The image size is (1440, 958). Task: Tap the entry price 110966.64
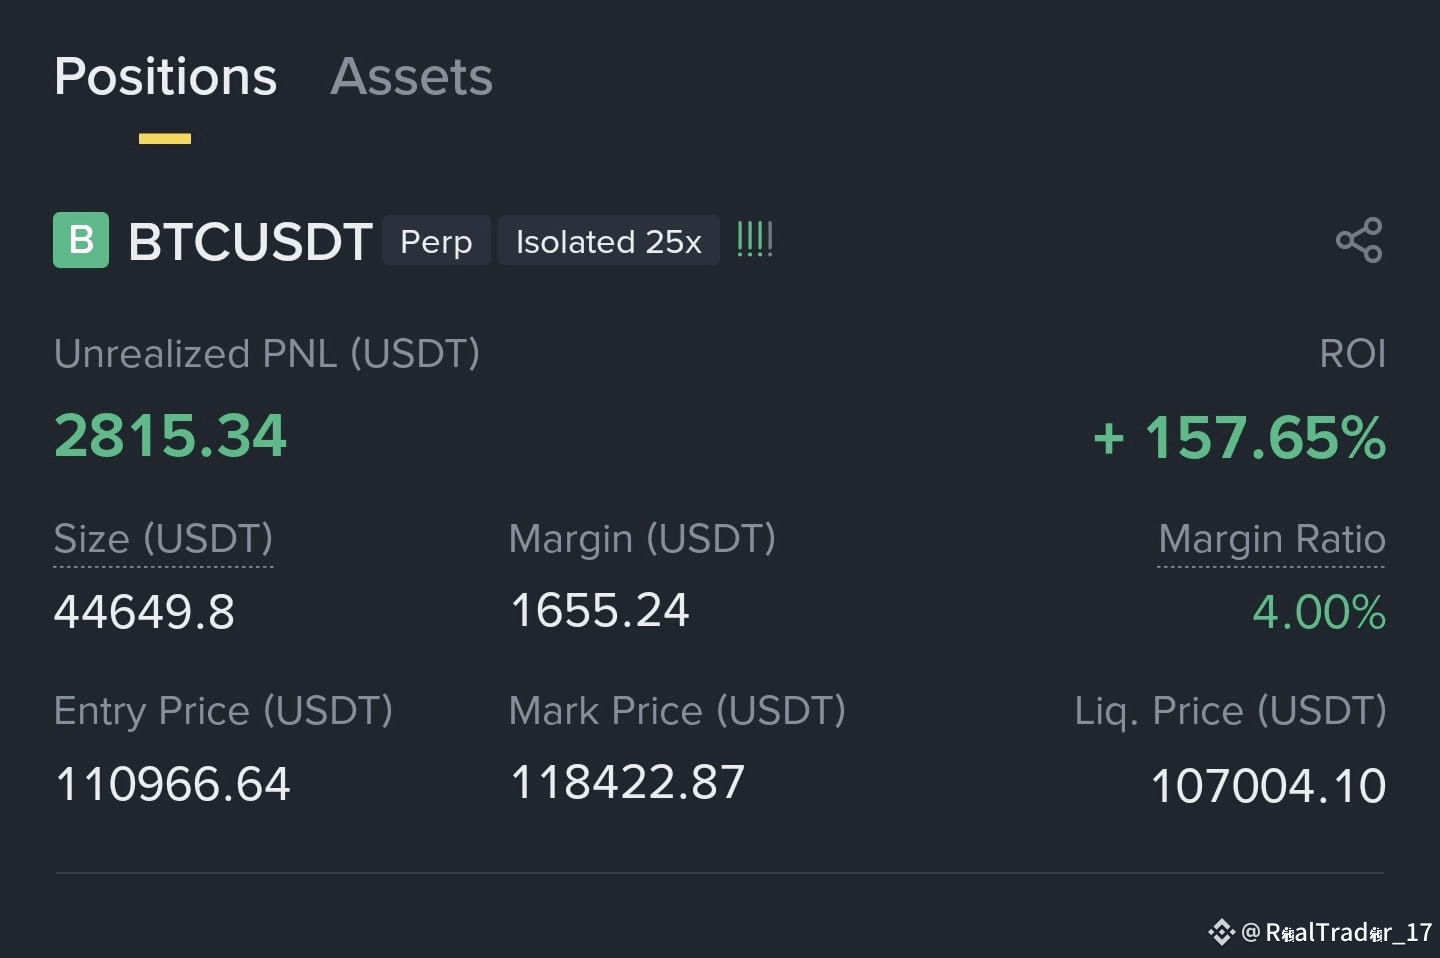[x=172, y=783]
